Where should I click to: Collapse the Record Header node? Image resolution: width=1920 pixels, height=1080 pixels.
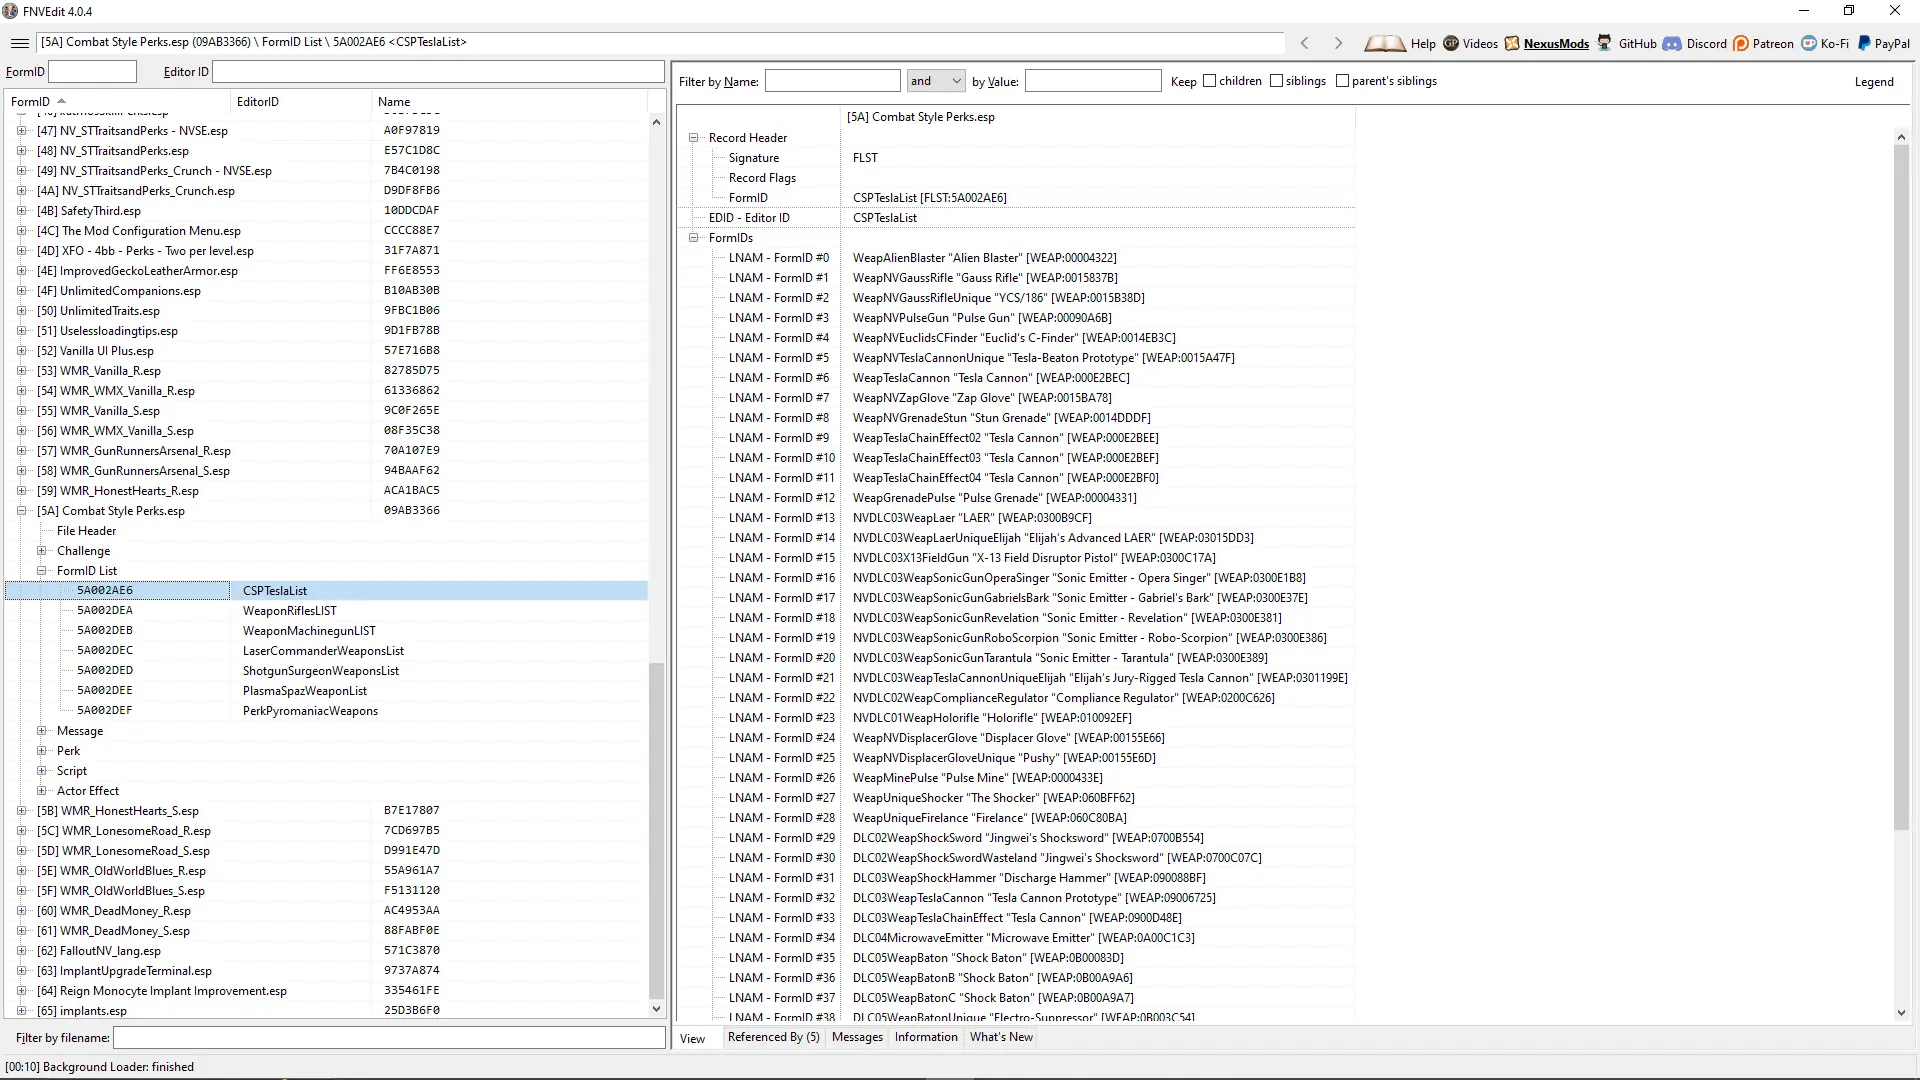[693, 138]
